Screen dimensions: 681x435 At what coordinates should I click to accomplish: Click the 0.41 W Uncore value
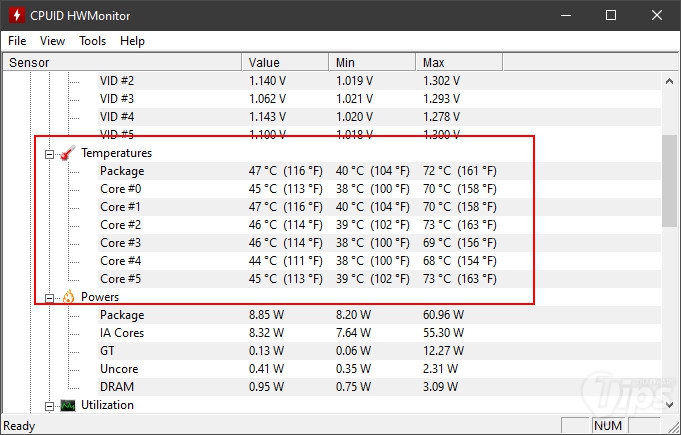(266, 369)
